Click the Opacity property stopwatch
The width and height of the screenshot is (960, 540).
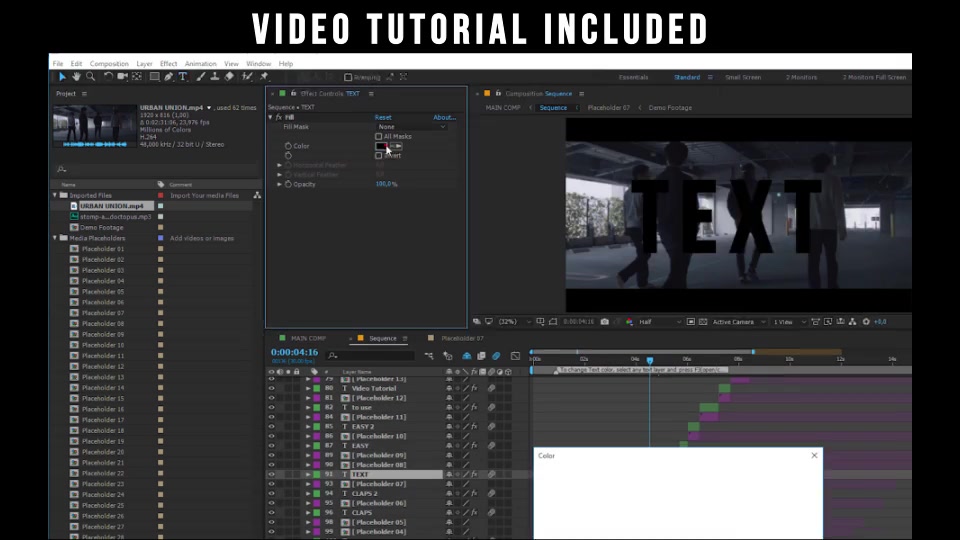288,184
